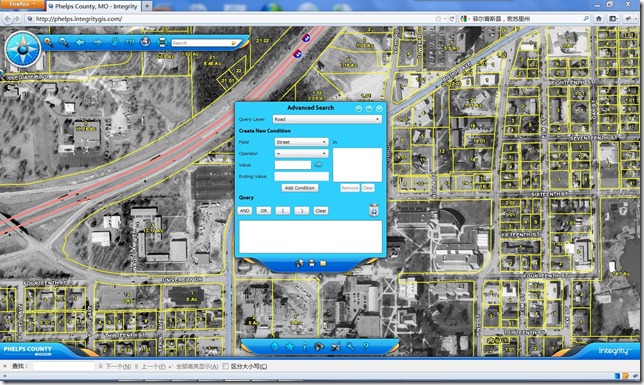This screenshot has height=385, width=644.
Task: Click the open query folder icon
Action: pyautogui.click(x=323, y=263)
